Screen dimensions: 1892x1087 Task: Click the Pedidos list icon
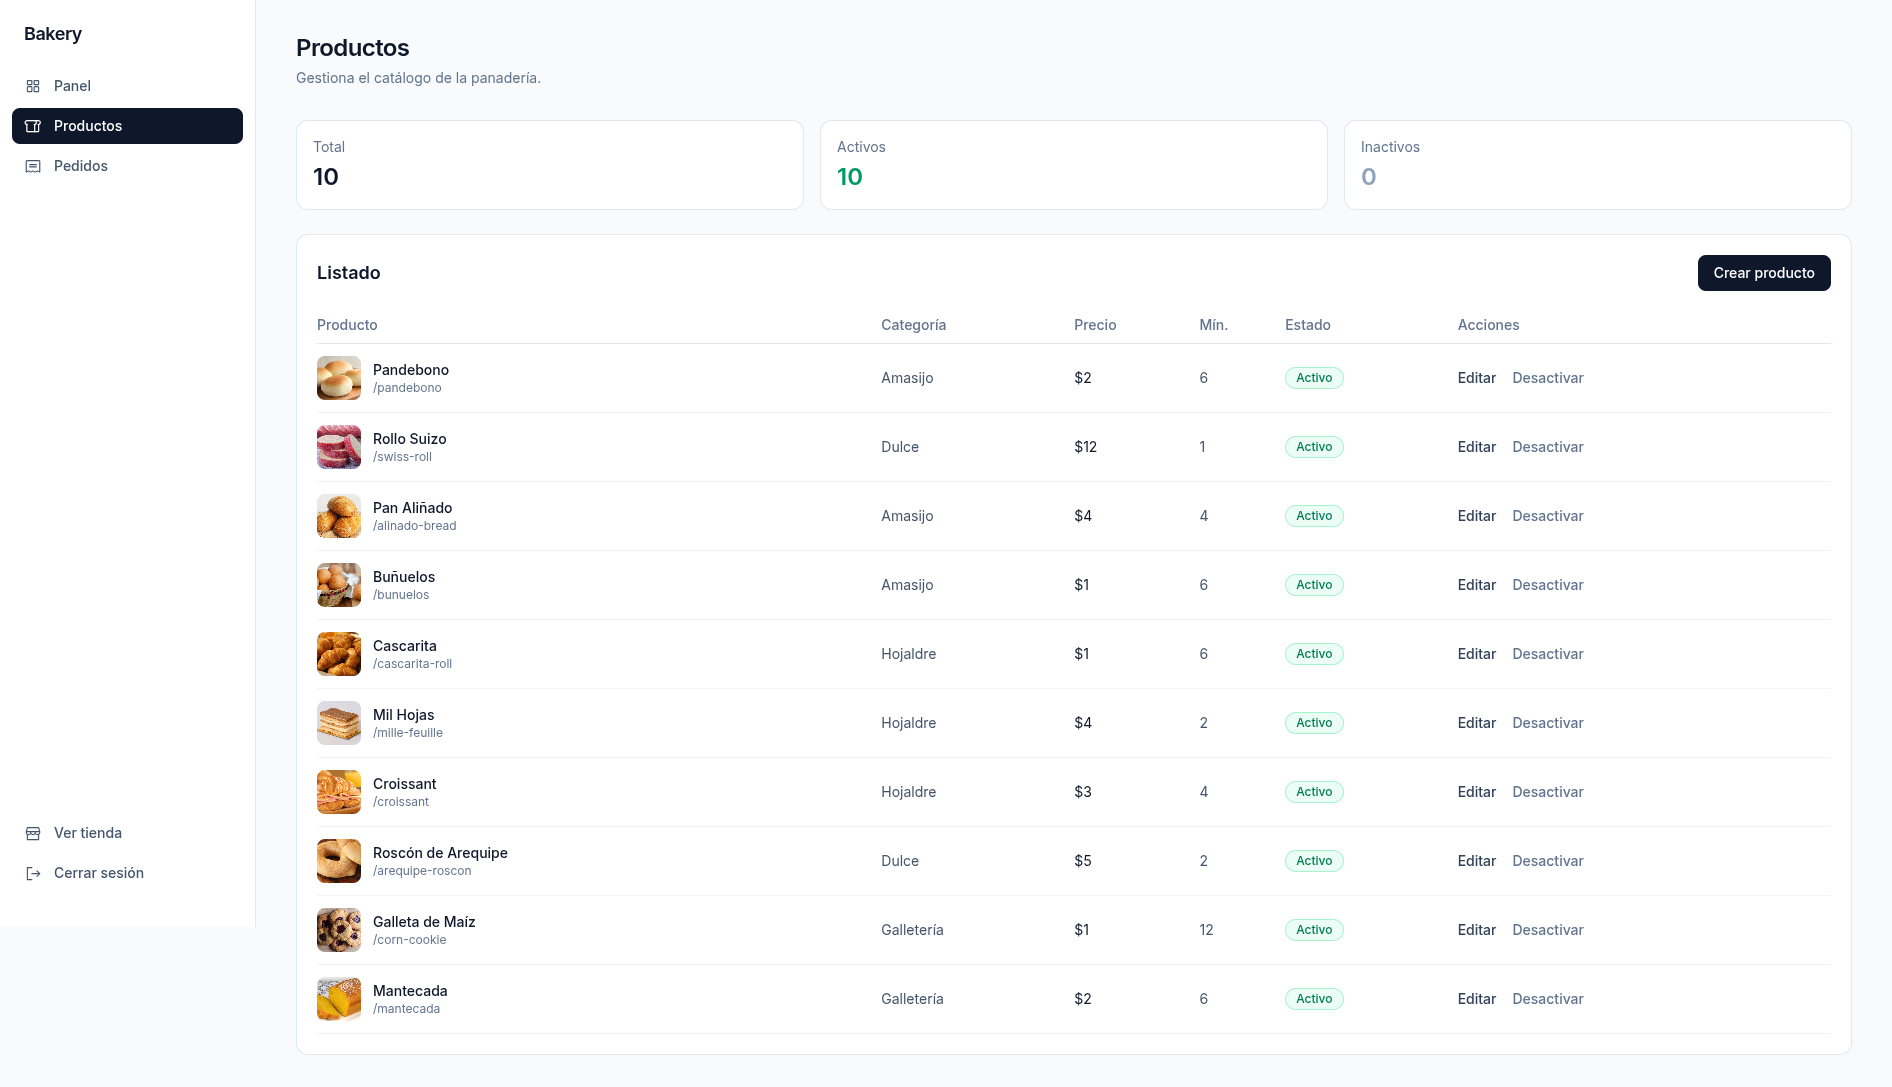33,166
